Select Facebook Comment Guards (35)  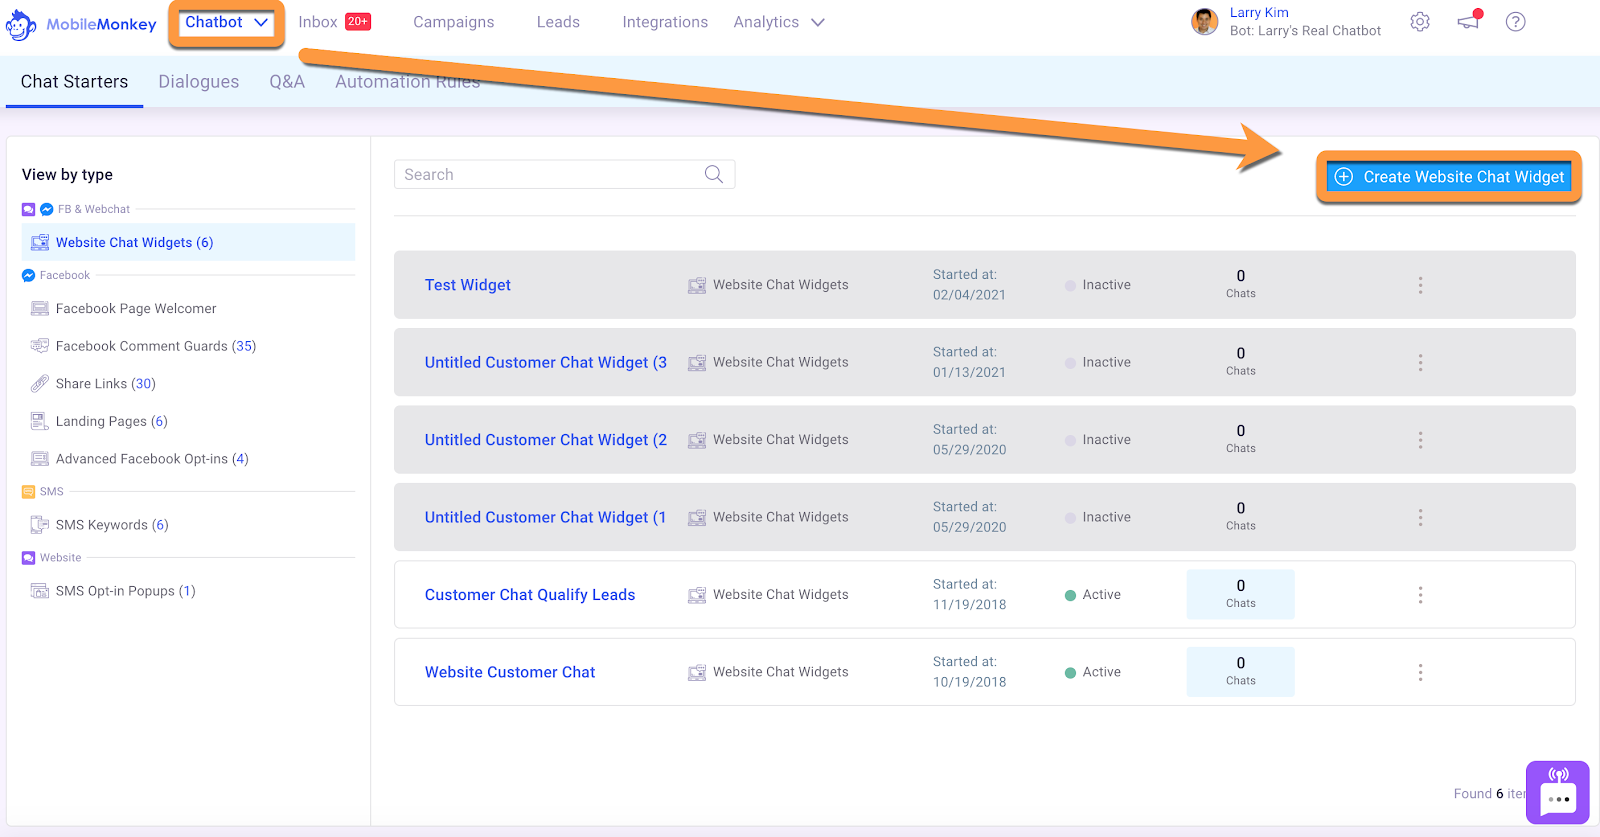tap(156, 346)
